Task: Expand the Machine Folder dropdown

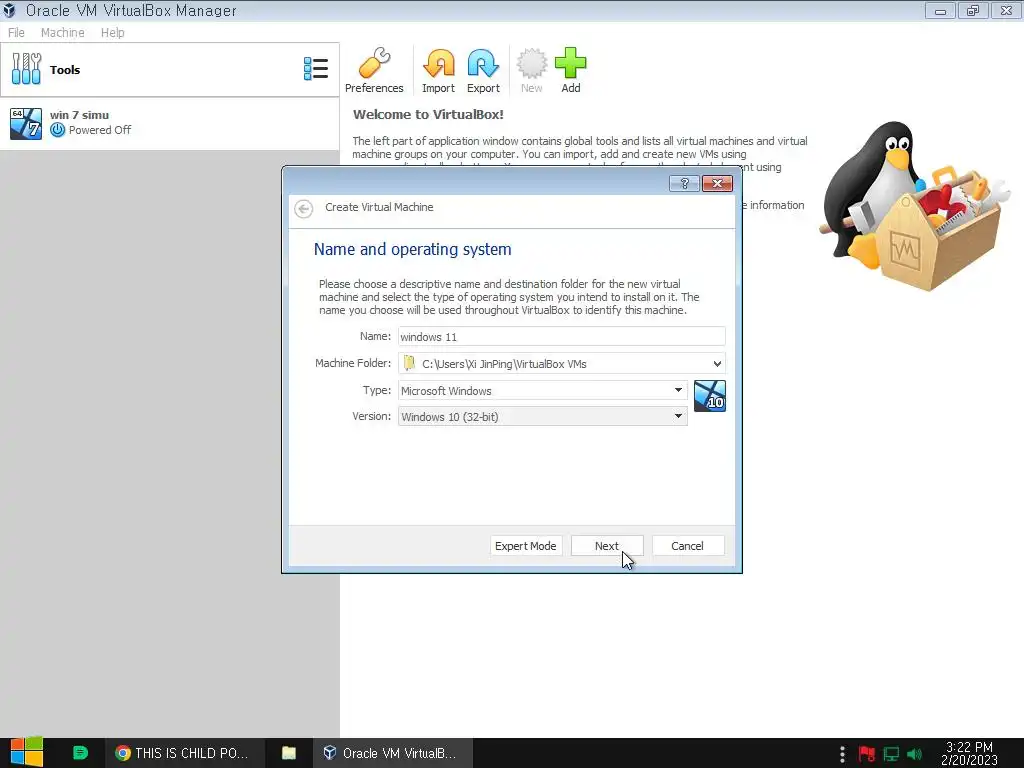Action: click(717, 364)
